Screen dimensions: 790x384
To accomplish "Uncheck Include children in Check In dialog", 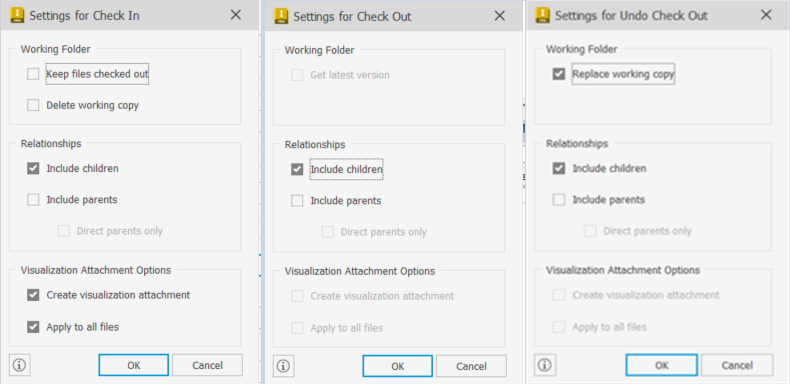I will [33, 168].
